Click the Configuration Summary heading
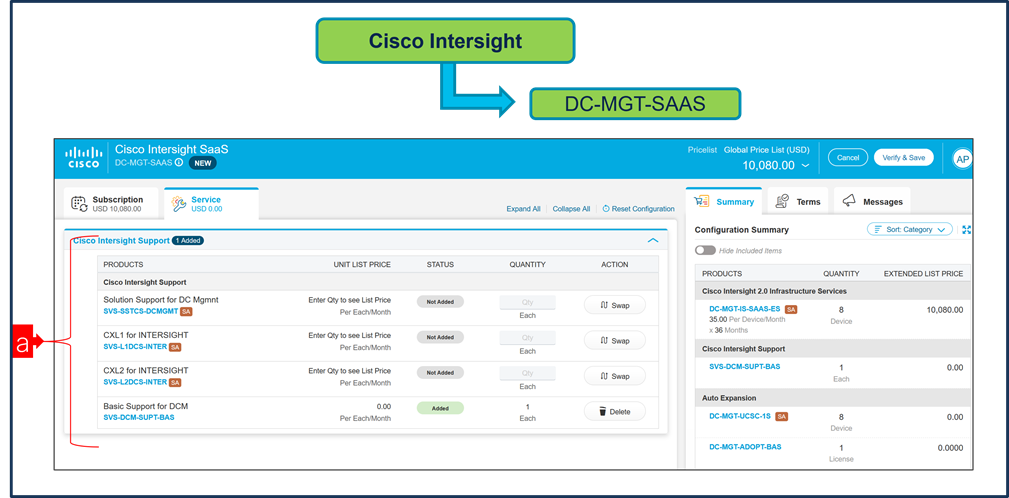 pos(741,230)
